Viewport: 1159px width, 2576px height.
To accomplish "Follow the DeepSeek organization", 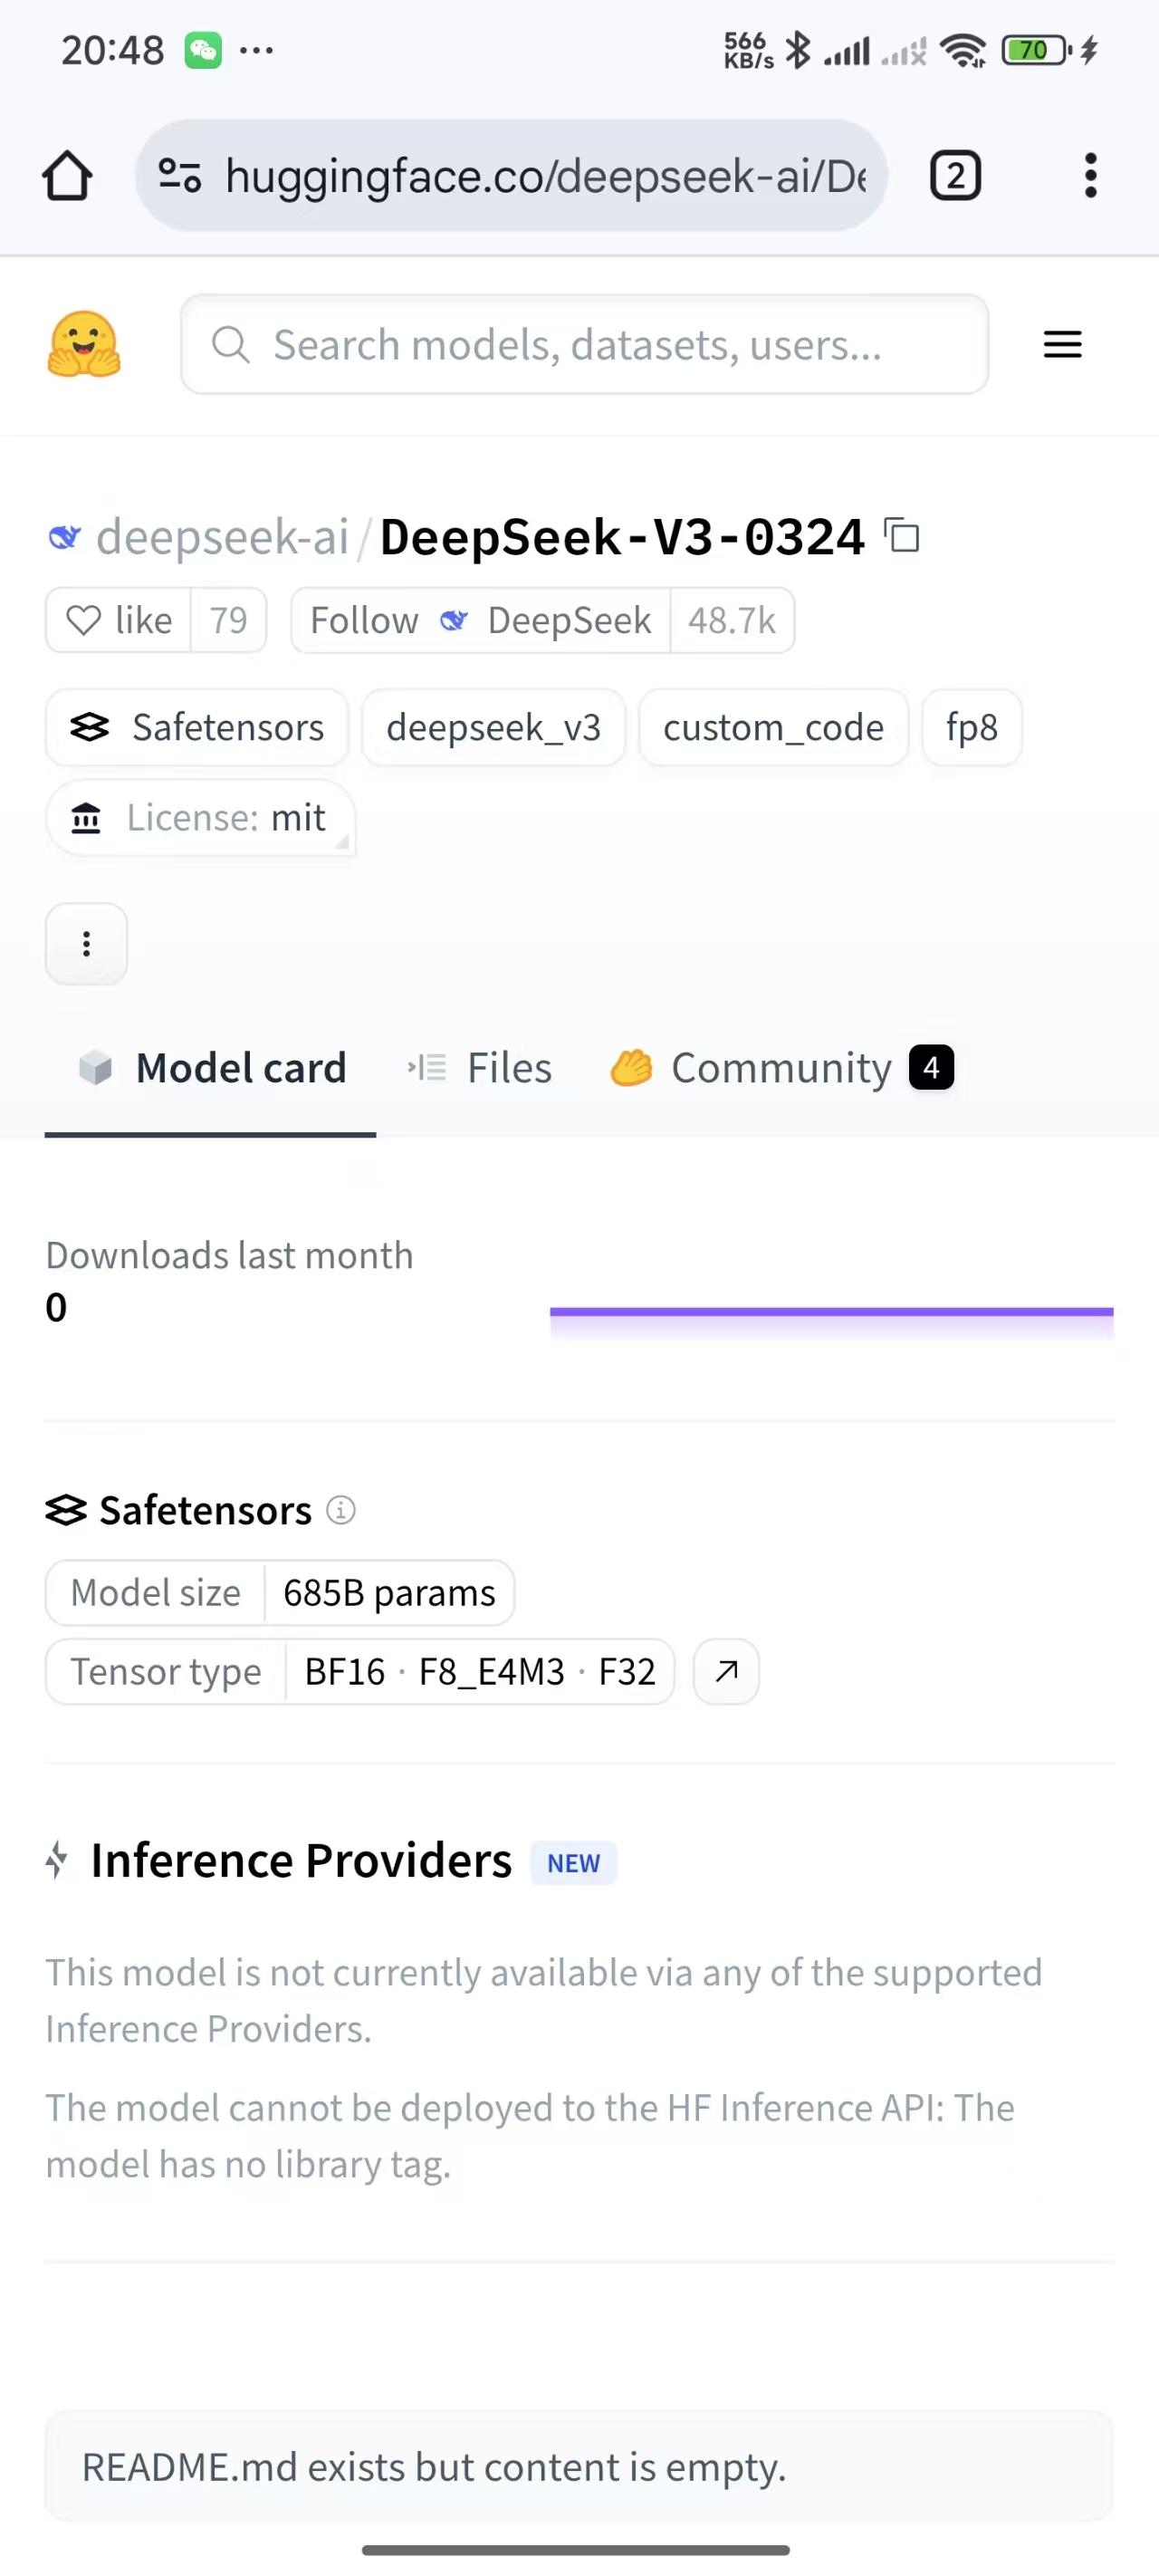I will [480, 620].
